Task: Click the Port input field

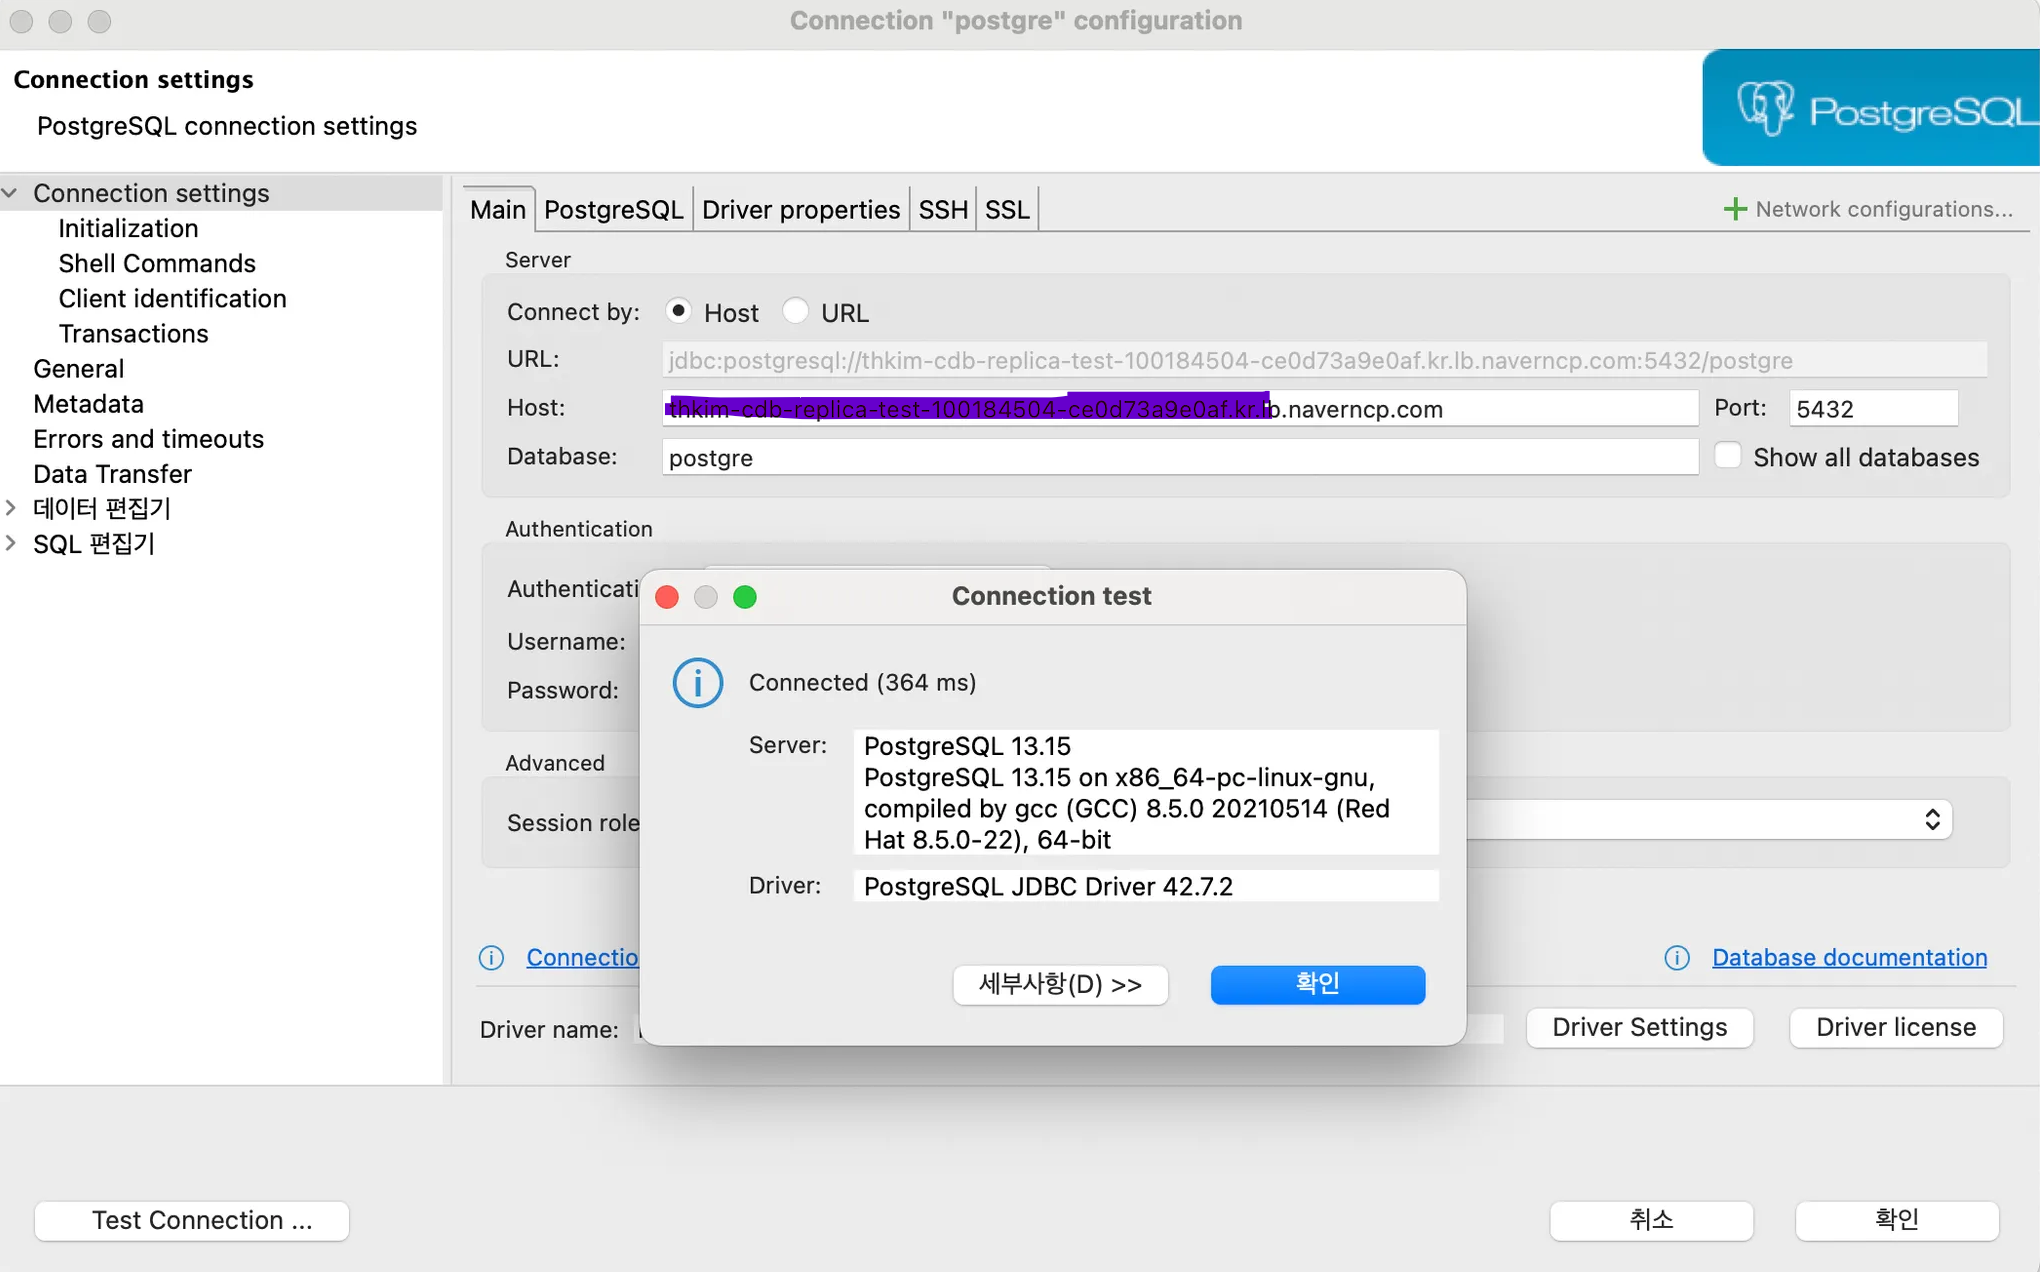Action: [x=1872, y=409]
